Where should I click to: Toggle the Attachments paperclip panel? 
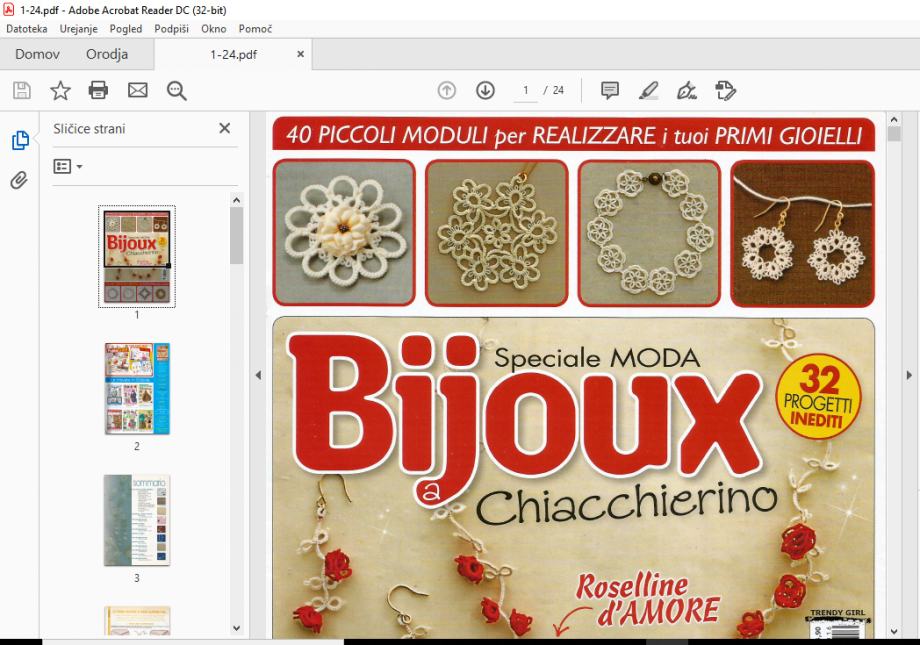(20, 180)
